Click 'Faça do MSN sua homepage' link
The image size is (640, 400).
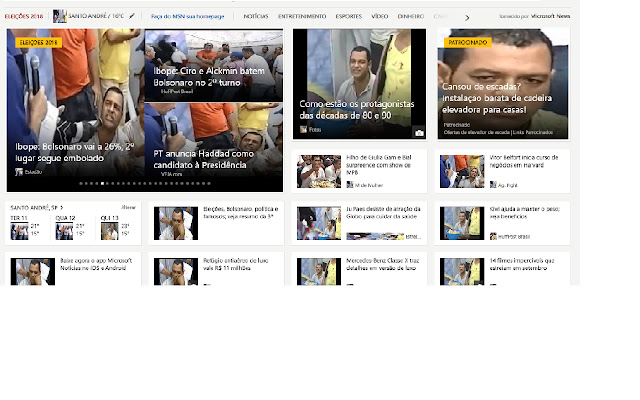(x=188, y=16)
